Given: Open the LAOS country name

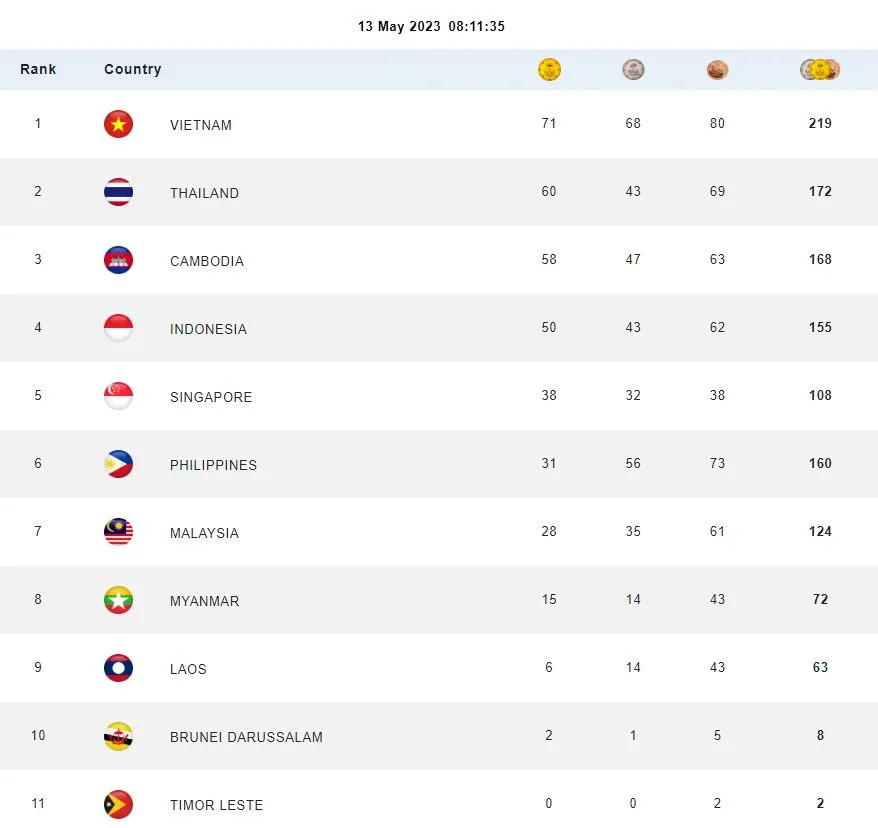Looking at the screenshot, I should [x=188, y=669].
